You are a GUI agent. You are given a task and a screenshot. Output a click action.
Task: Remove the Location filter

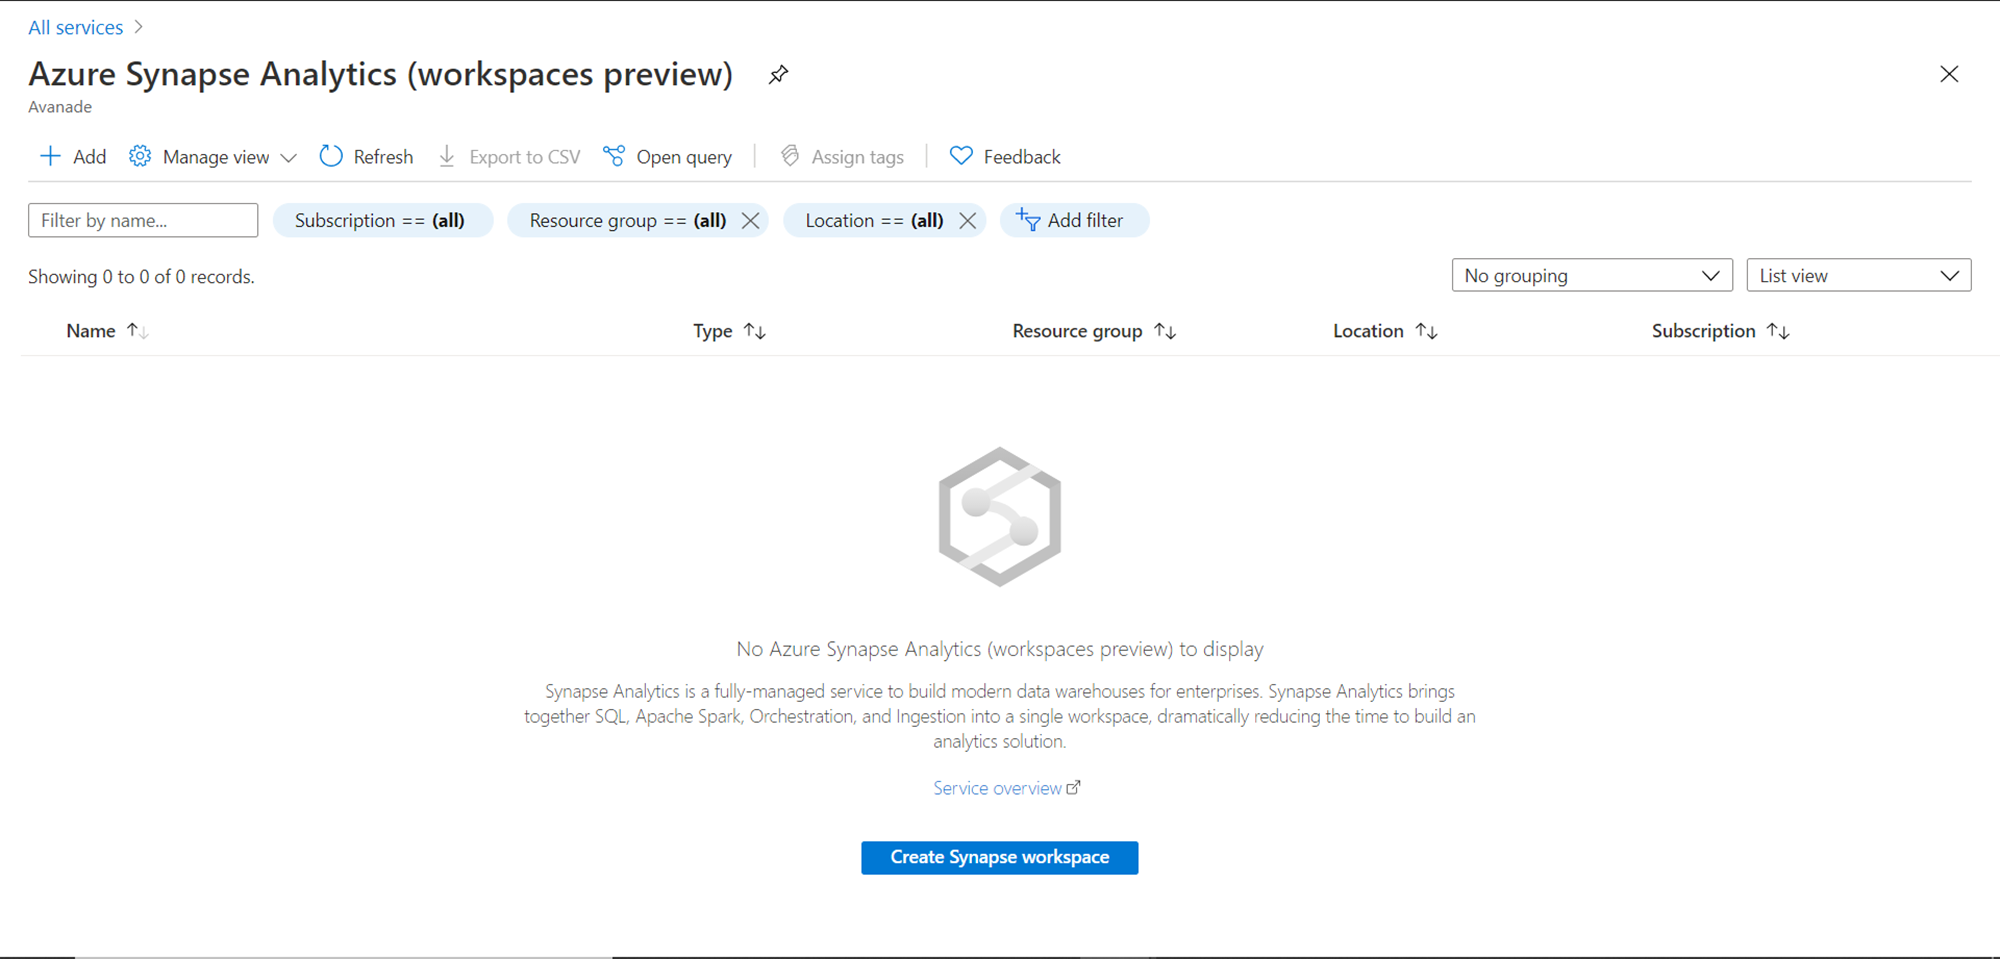967,220
